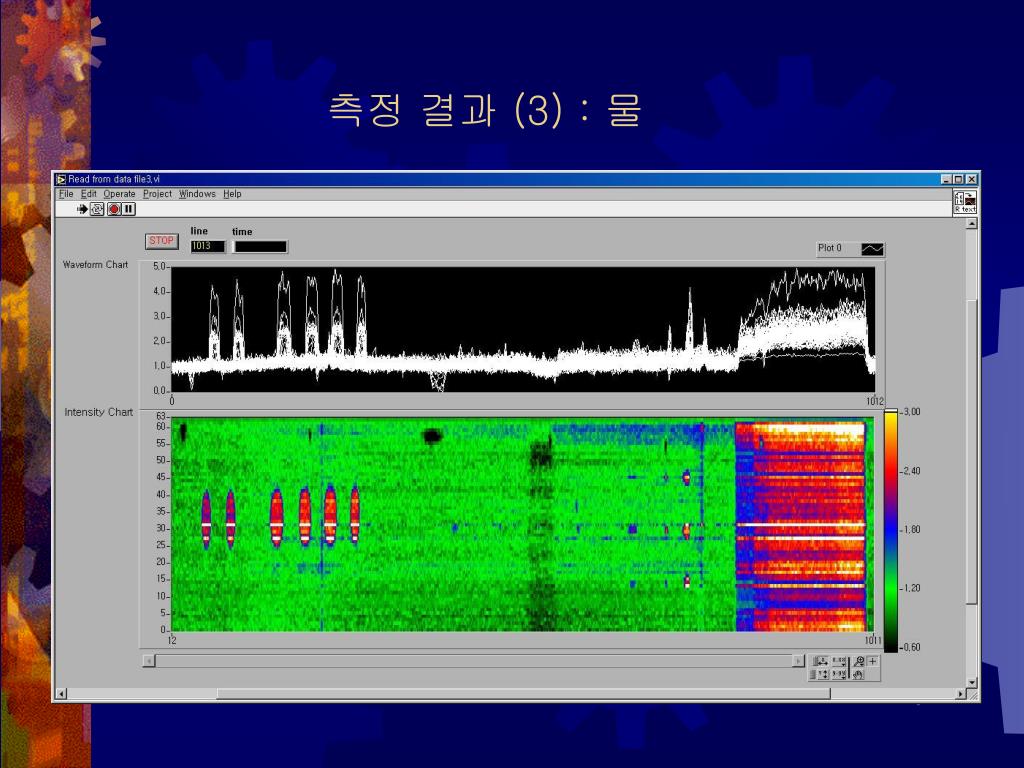
Task: Click the intensity chart scrollbar's left arrow
Action: (x=149, y=661)
